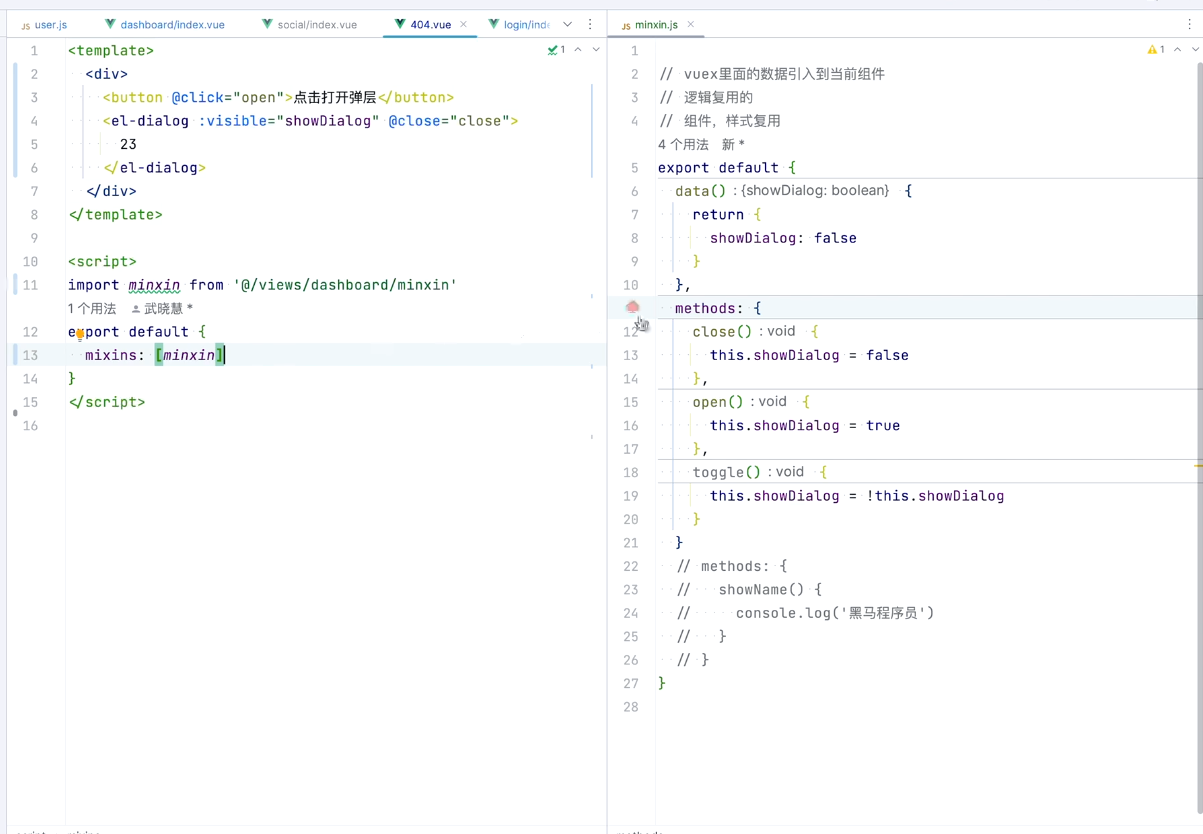
Task: Show hidden tabs dropdown chevron
Action: [567, 24]
